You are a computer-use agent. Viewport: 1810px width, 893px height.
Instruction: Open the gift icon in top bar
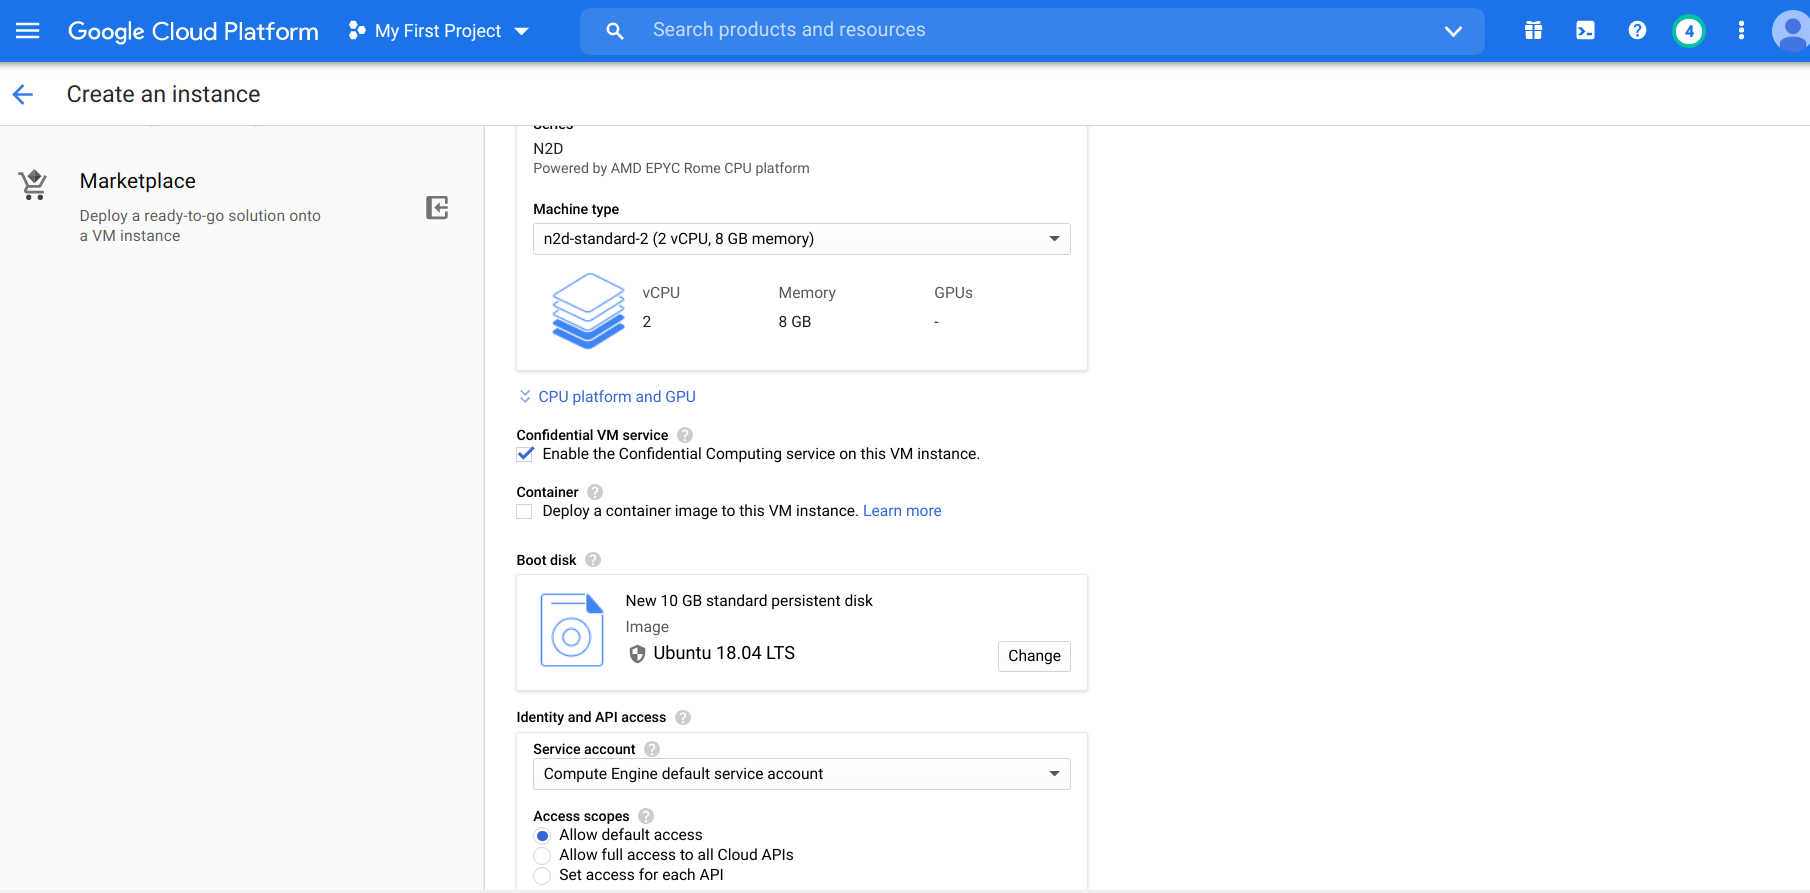[x=1533, y=31]
